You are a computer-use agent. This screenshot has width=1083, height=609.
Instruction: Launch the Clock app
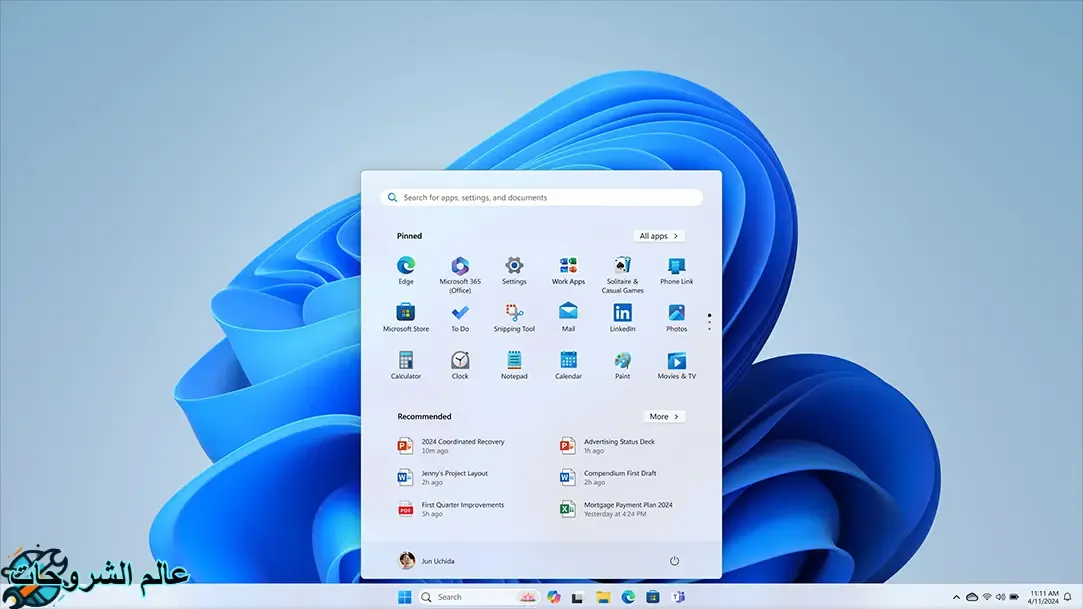tap(460, 365)
